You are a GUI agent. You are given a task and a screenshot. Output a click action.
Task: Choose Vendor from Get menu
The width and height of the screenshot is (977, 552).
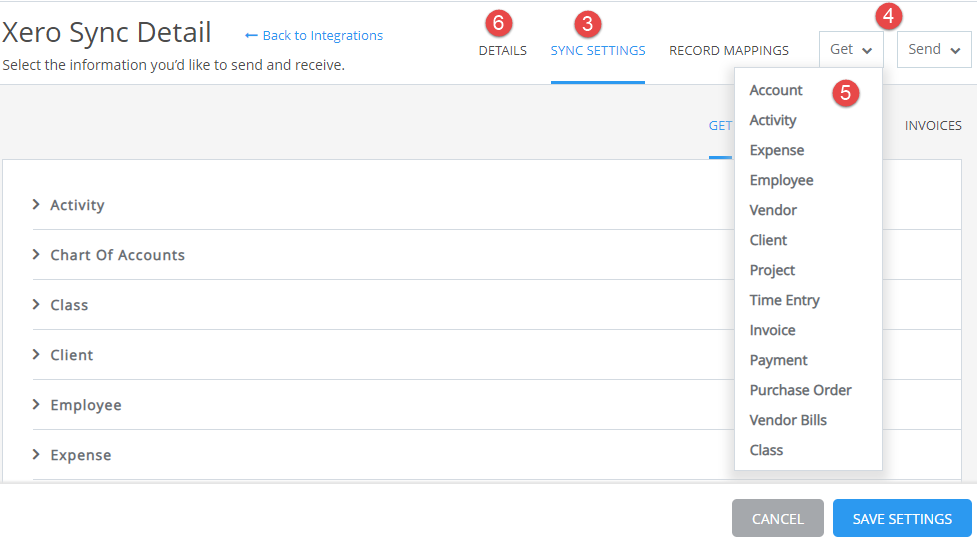(773, 210)
